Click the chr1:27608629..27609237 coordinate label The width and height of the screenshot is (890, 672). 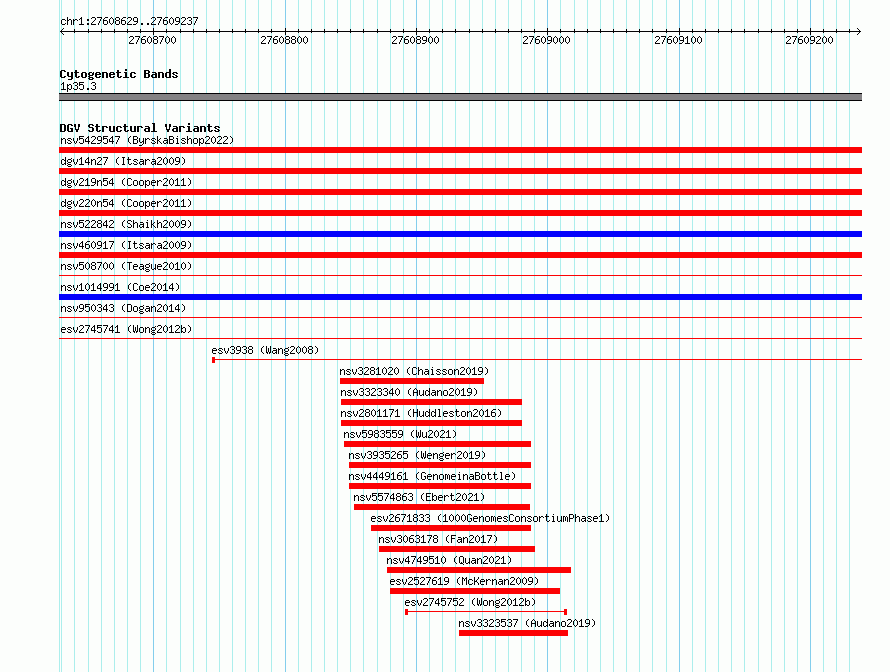(x=129, y=21)
